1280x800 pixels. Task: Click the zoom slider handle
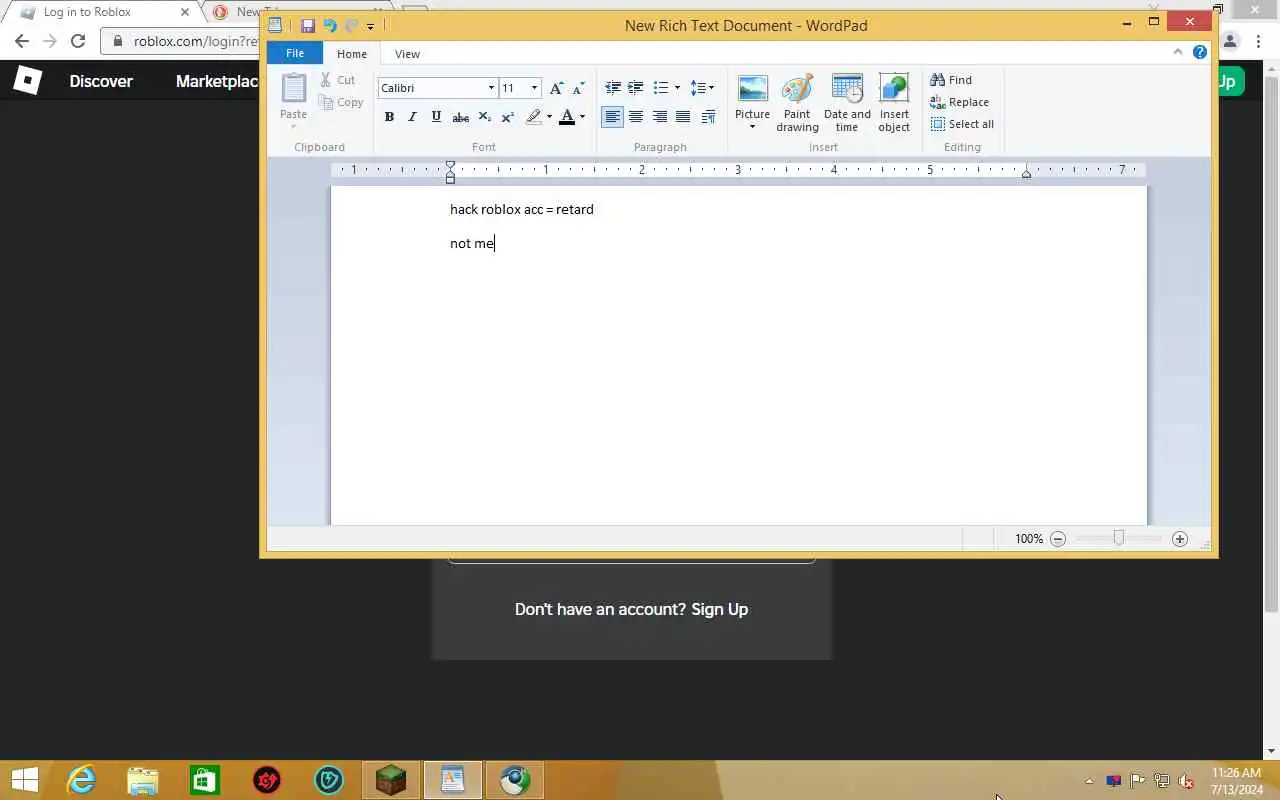click(x=1118, y=539)
